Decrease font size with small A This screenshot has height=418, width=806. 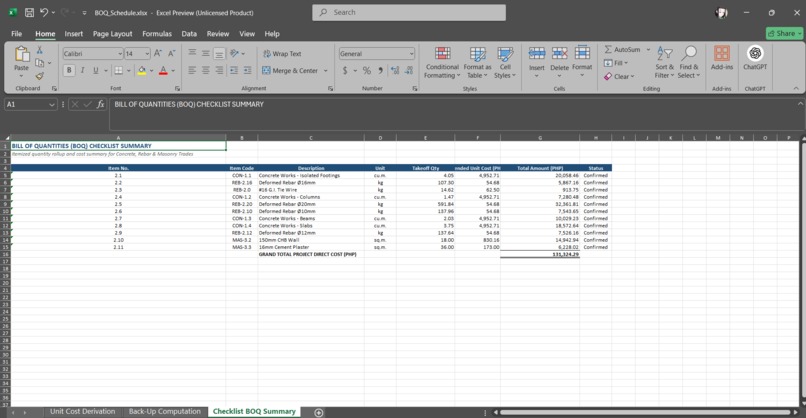tap(171, 53)
